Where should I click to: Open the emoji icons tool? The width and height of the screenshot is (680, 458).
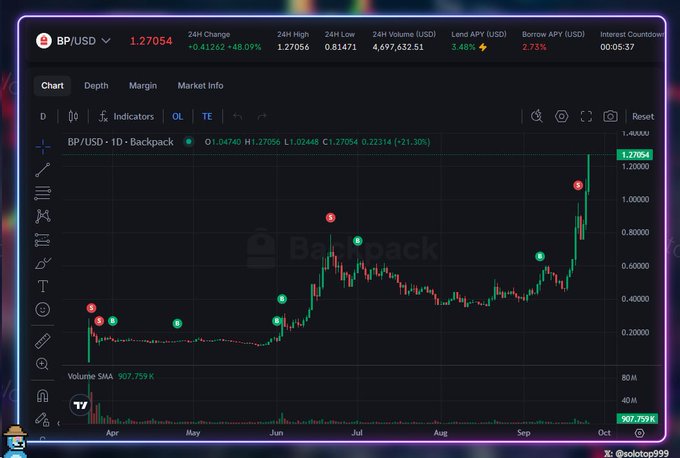coord(42,309)
